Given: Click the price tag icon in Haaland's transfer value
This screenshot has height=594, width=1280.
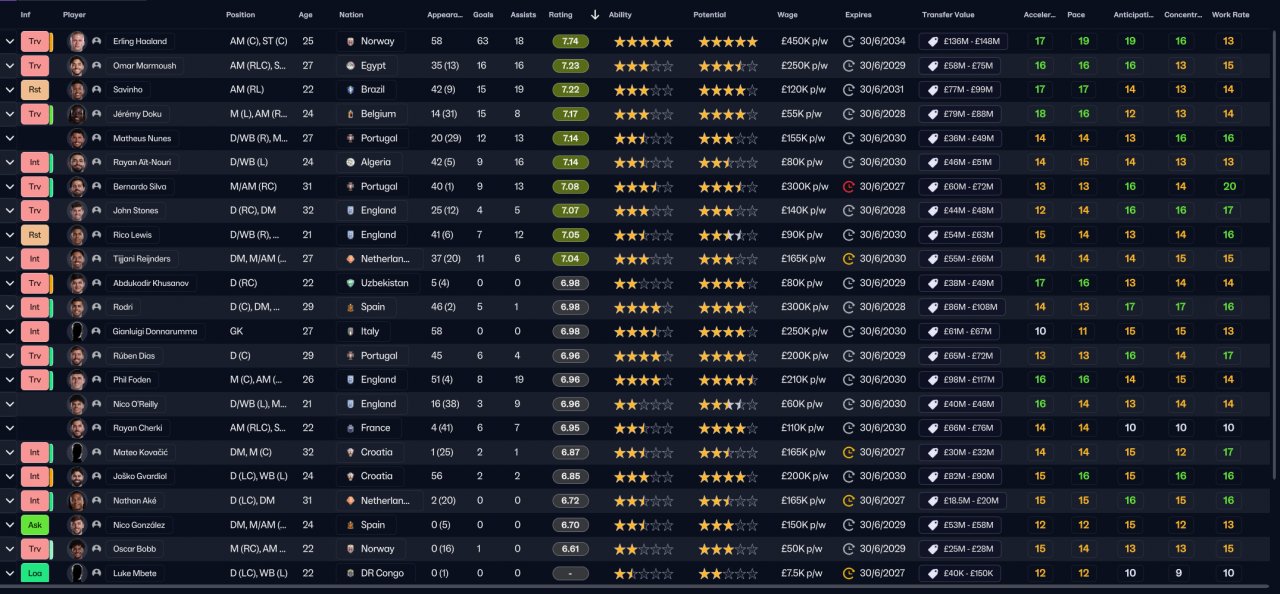Looking at the screenshot, I should point(933,42).
